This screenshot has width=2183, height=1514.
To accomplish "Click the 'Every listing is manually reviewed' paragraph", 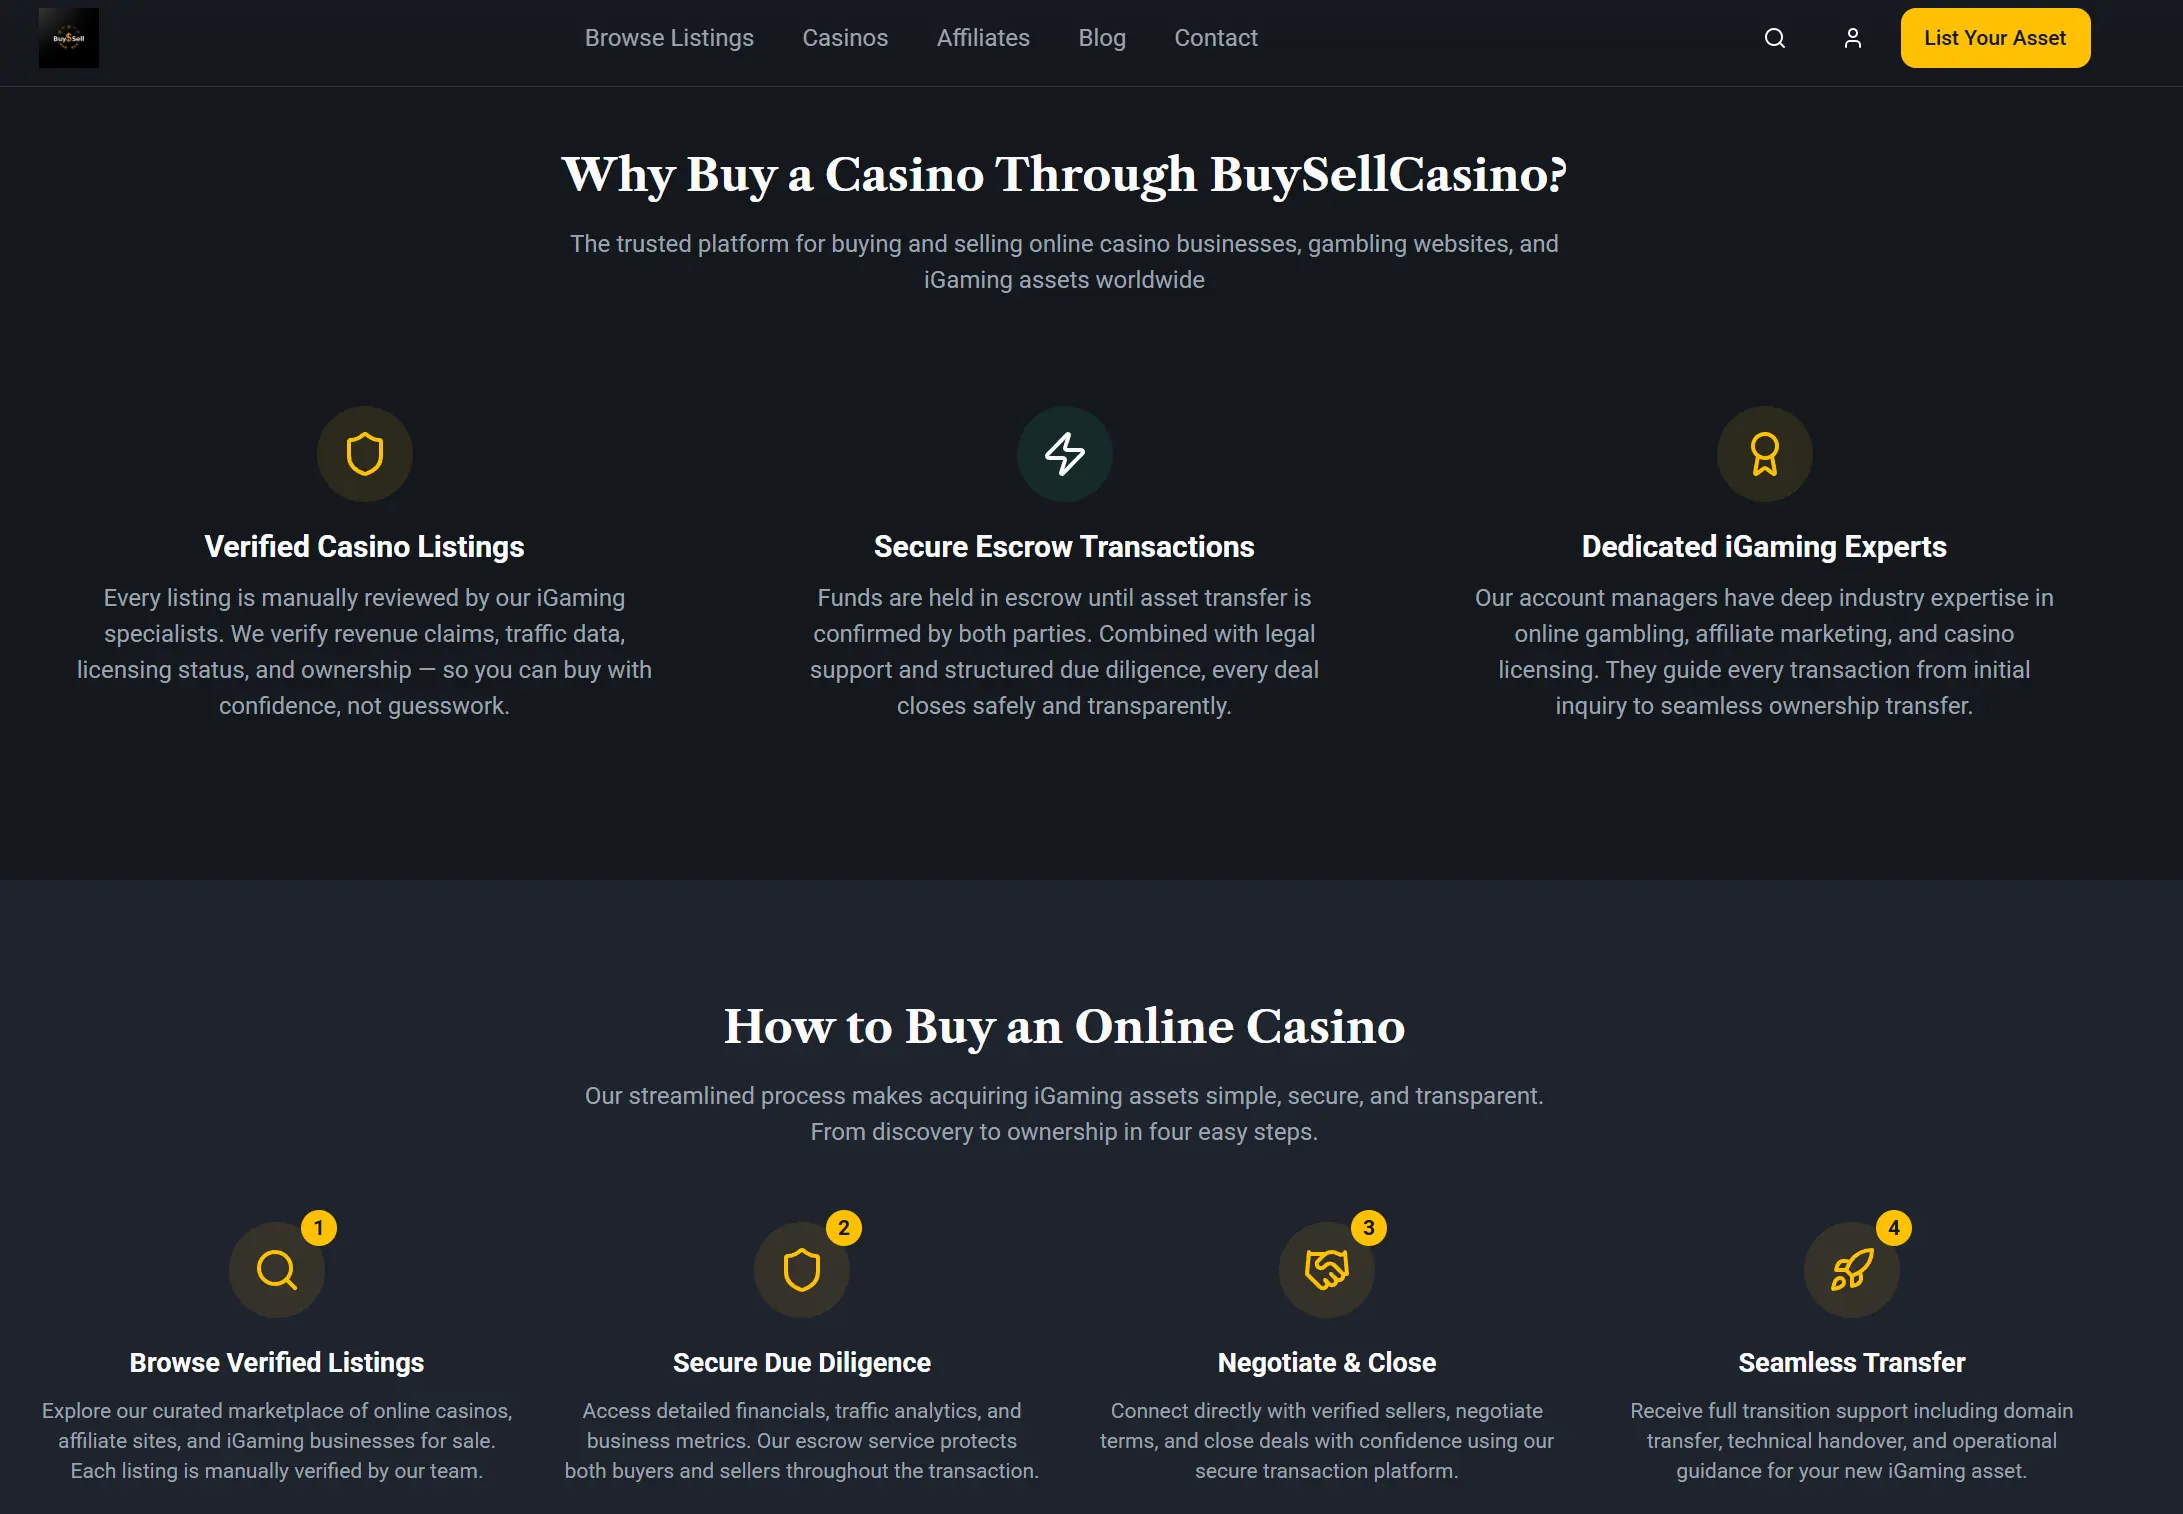I will [x=365, y=652].
